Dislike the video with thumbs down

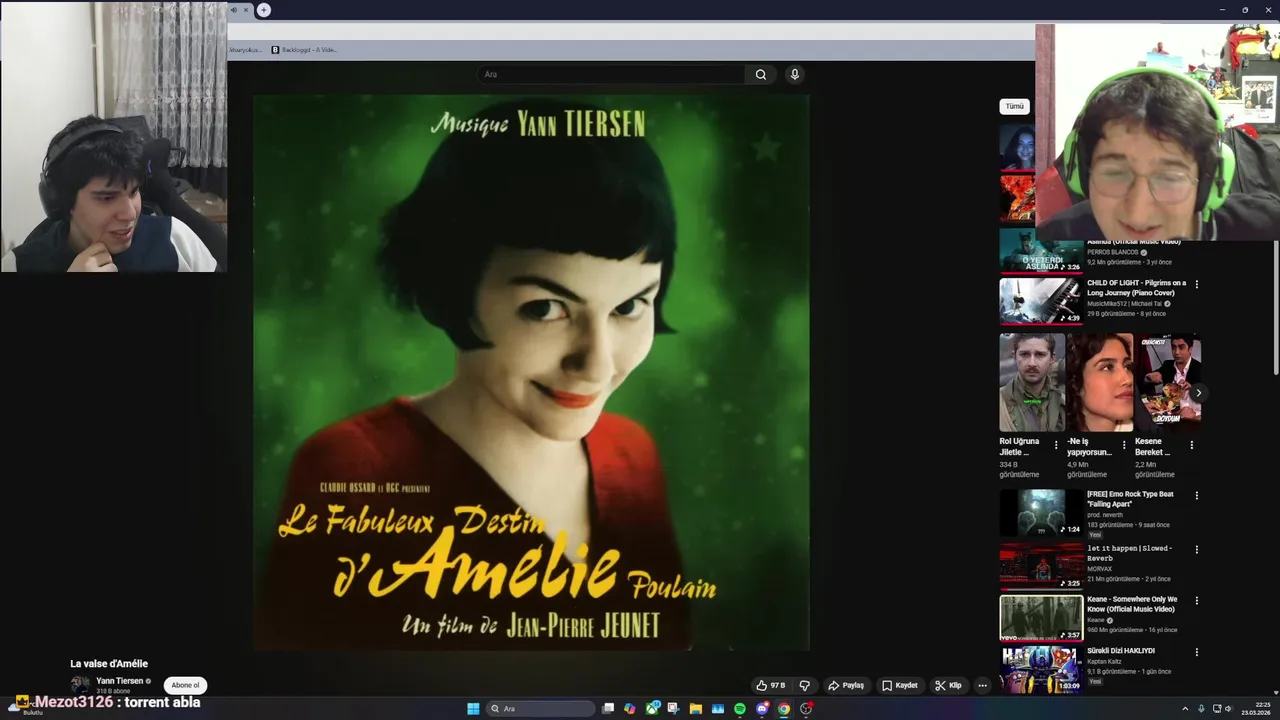click(804, 686)
